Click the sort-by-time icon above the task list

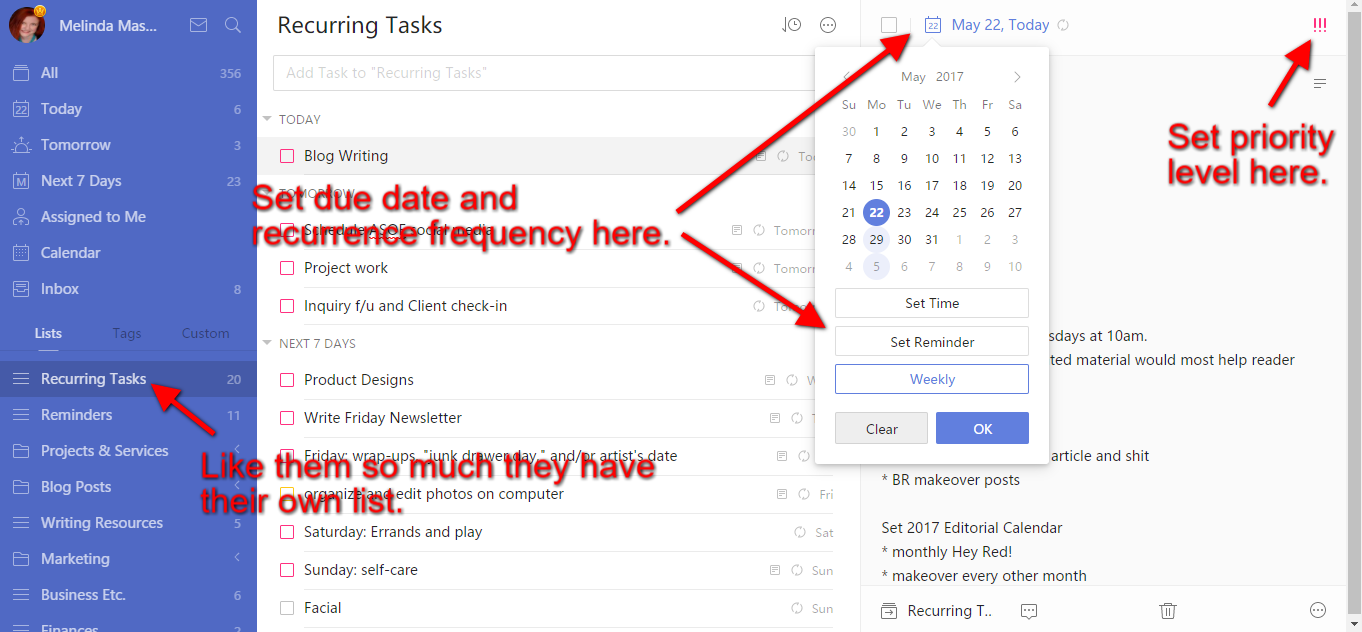click(791, 24)
